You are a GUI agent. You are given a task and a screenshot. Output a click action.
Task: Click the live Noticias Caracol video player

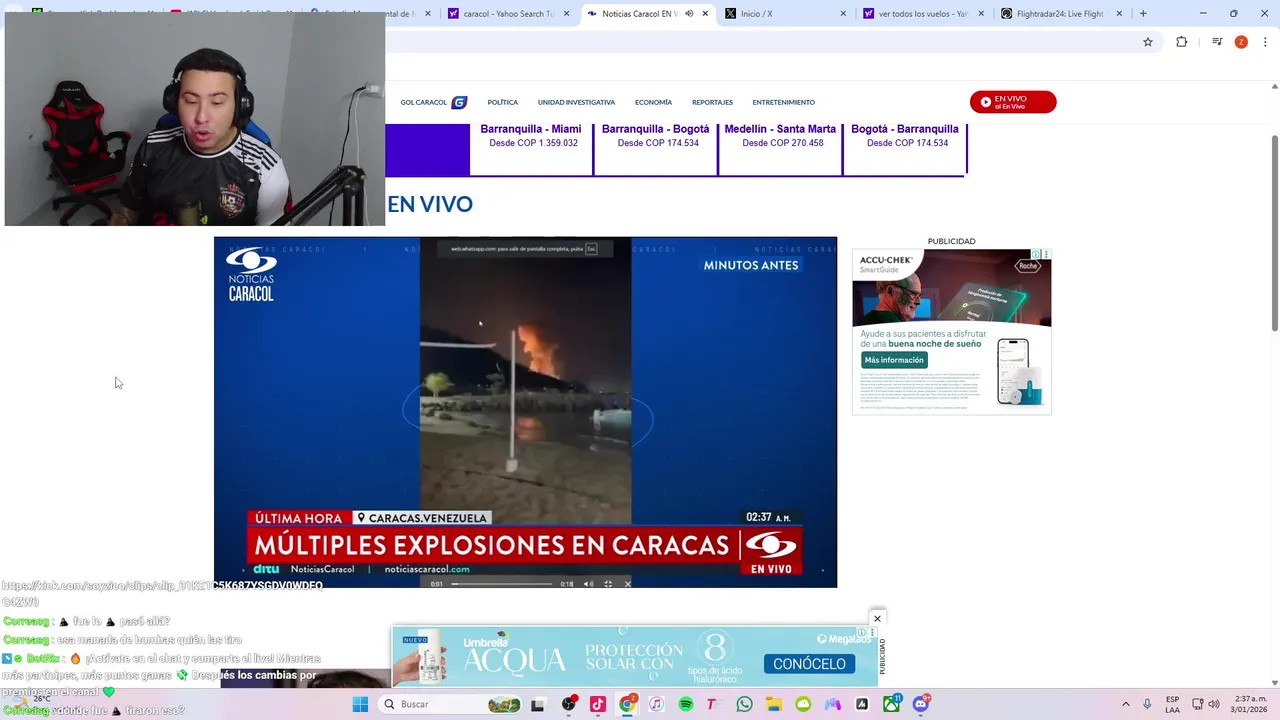click(525, 412)
